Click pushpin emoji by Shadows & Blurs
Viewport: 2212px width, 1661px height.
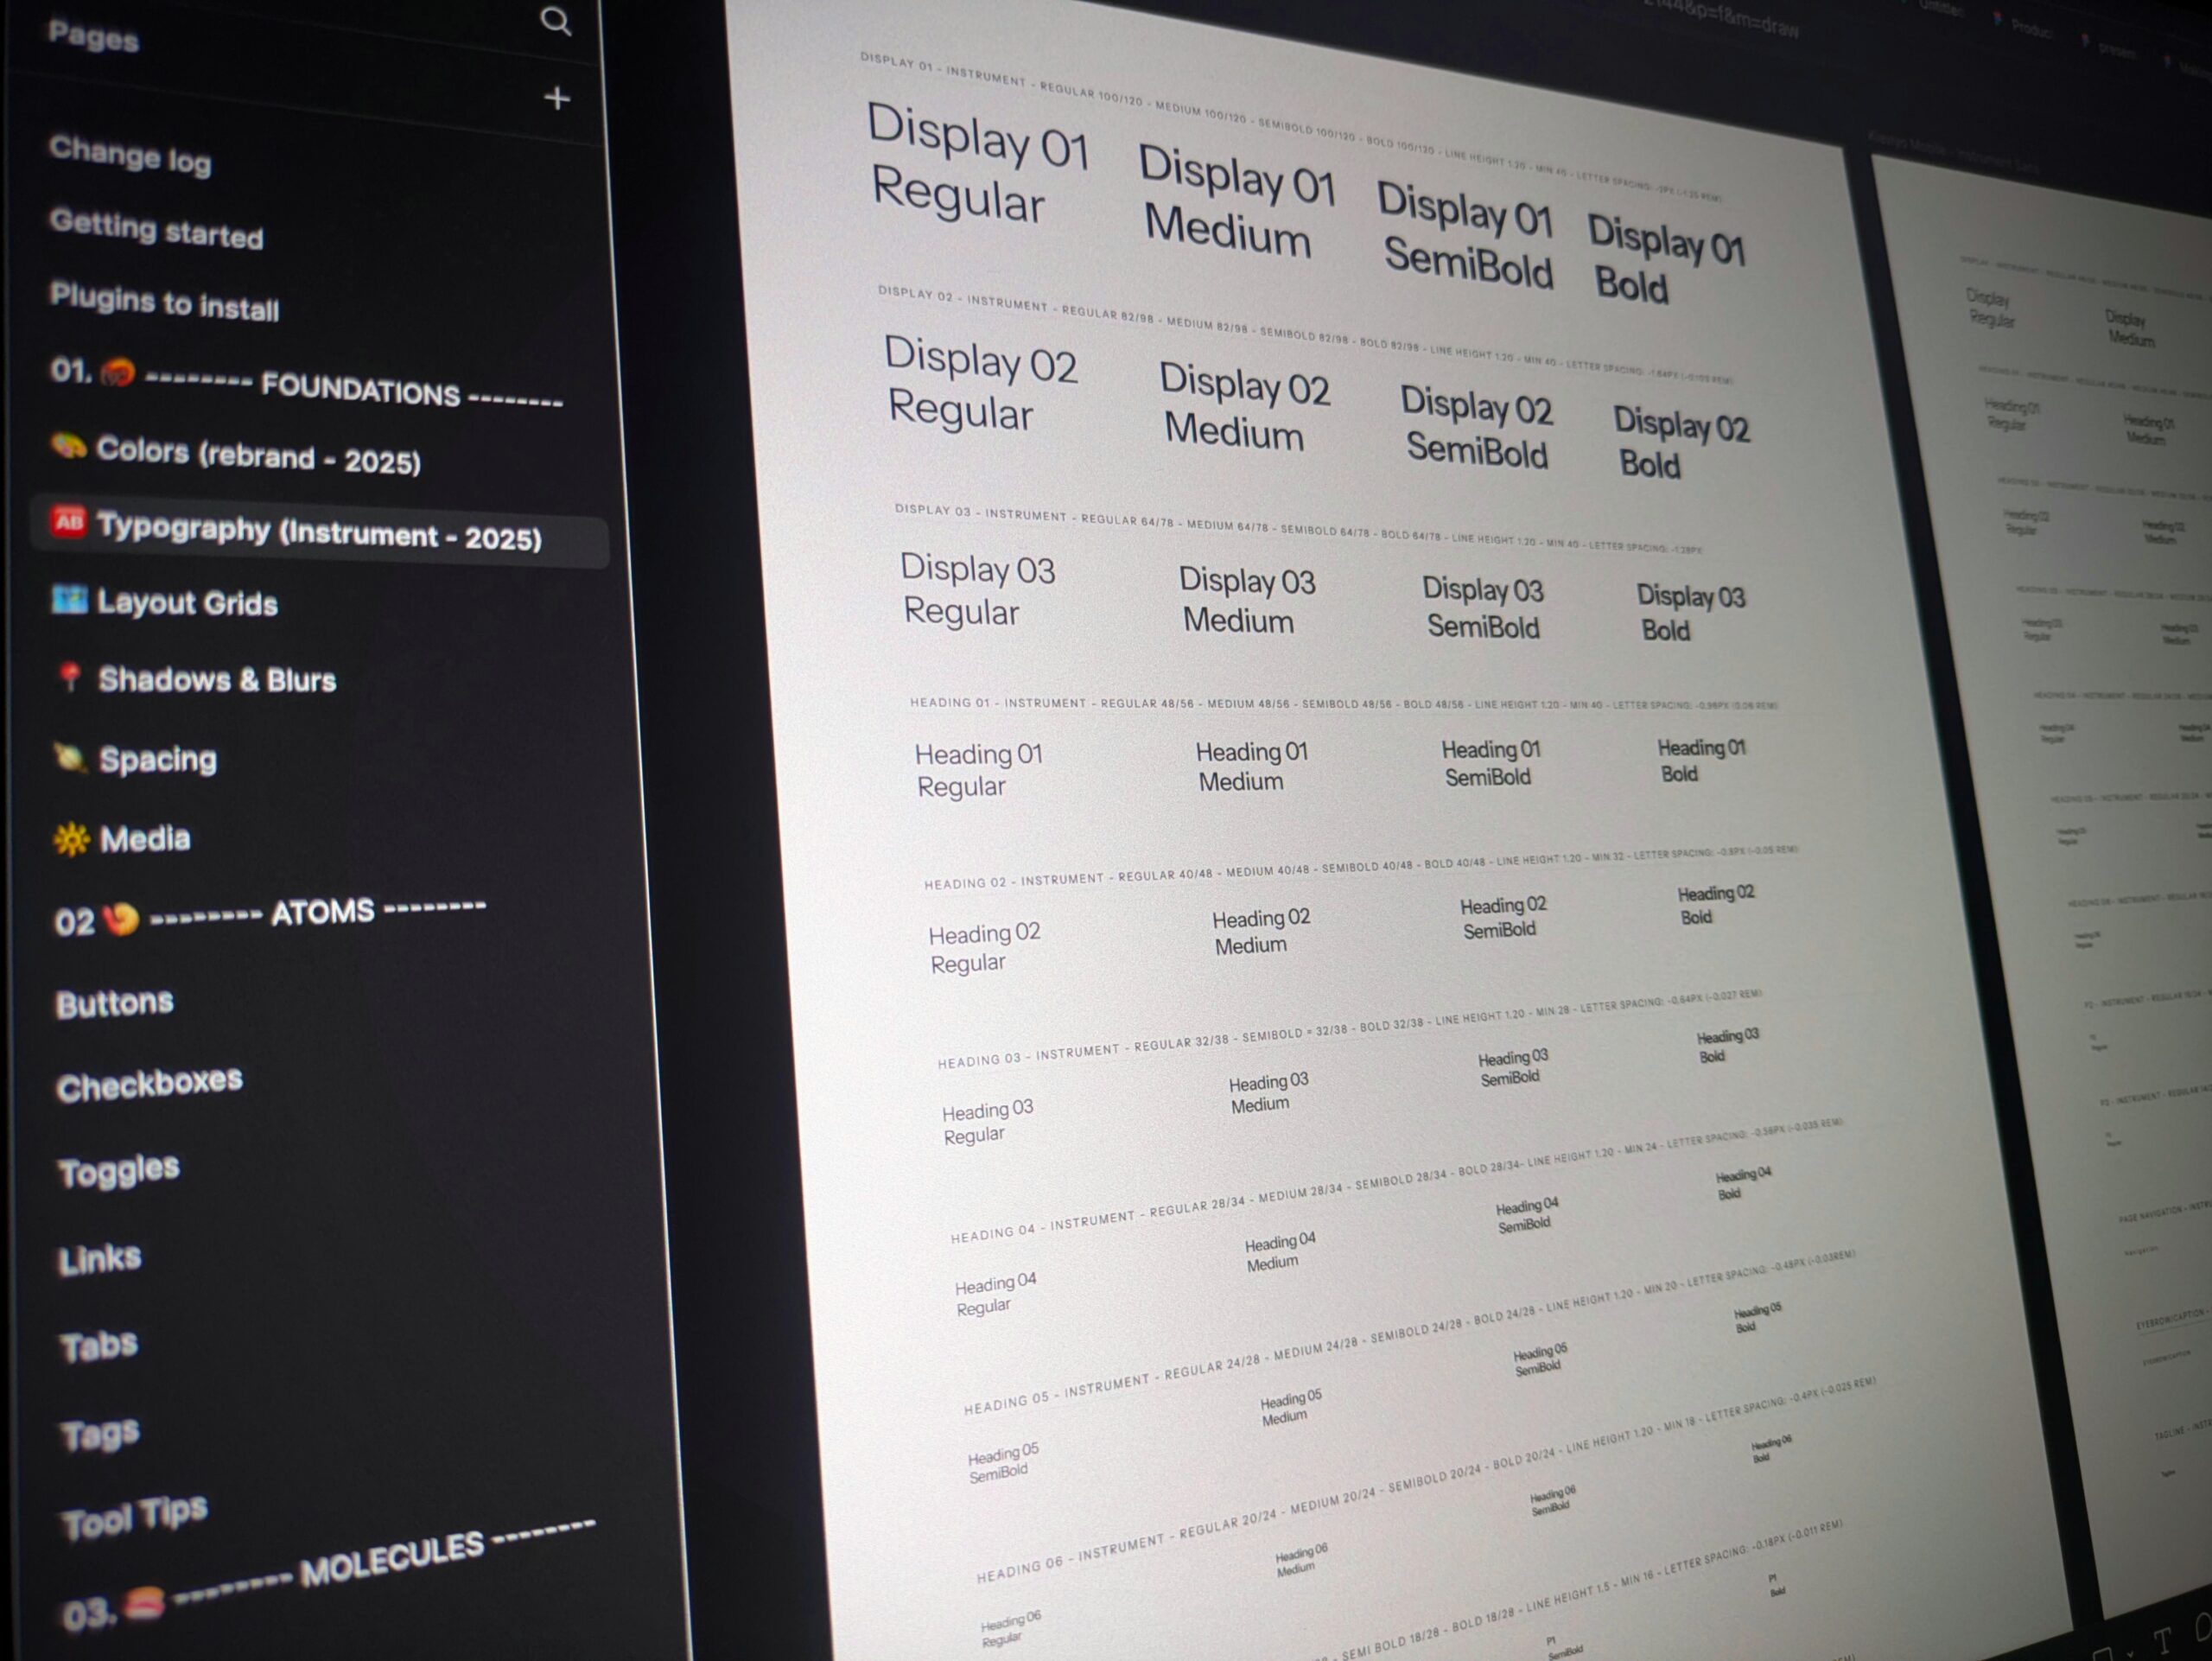(69, 677)
